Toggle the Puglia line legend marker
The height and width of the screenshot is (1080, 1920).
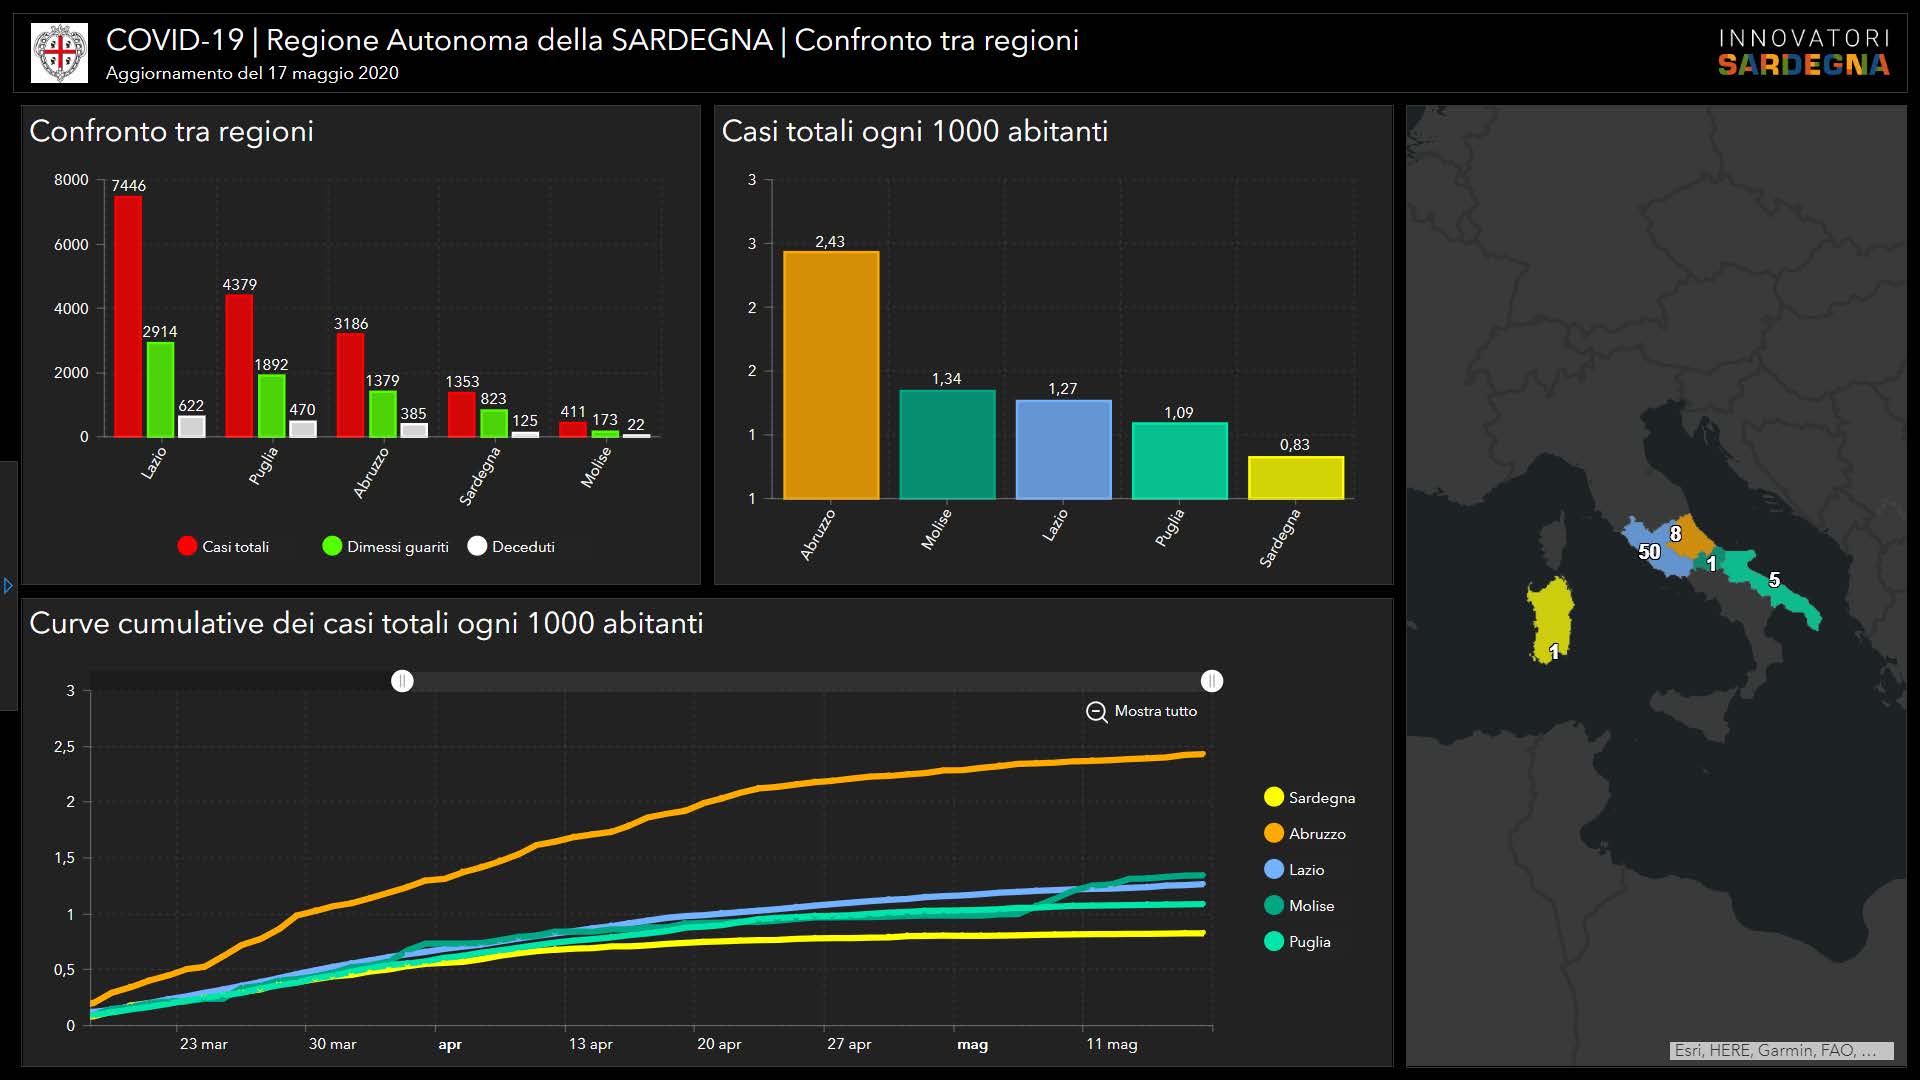pyautogui.click(x=1274, y=942)
